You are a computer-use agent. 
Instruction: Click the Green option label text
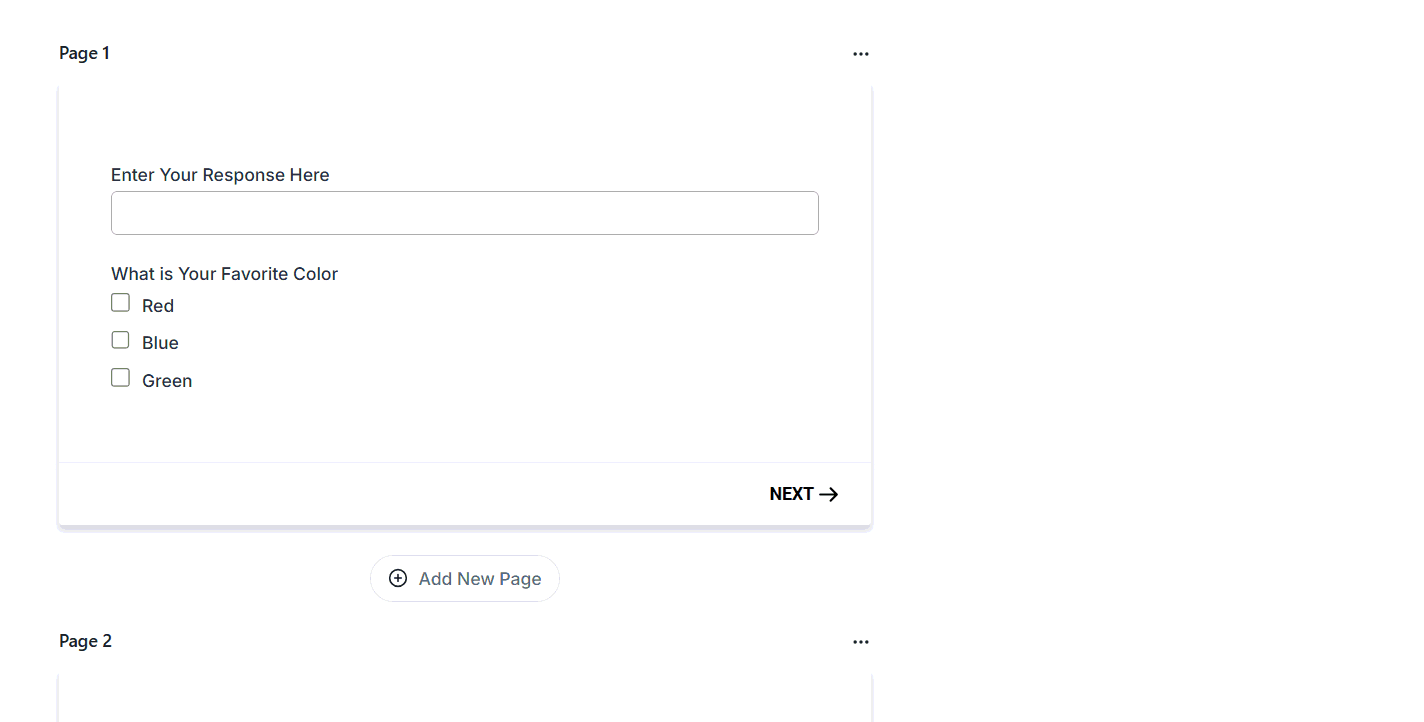167,381
